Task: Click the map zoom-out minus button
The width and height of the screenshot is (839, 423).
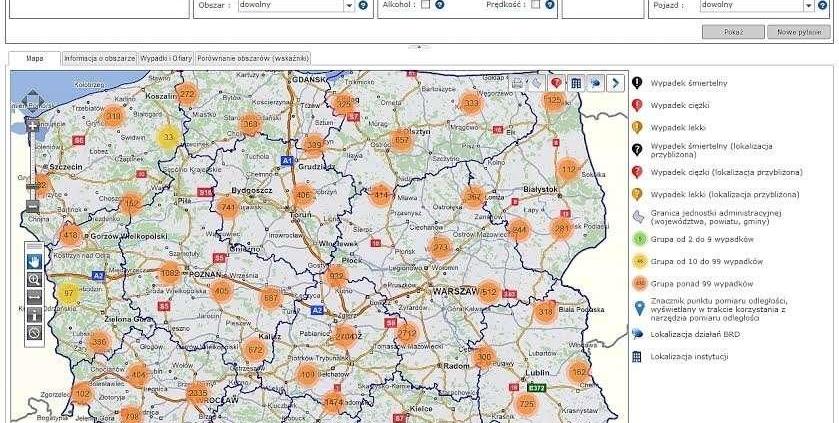Action: pos(33,206)
